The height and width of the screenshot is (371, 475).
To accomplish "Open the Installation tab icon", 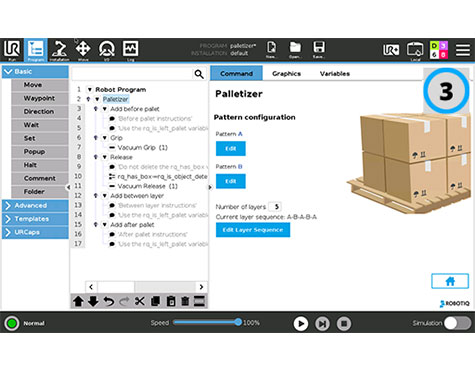I will tap(59, 50).
